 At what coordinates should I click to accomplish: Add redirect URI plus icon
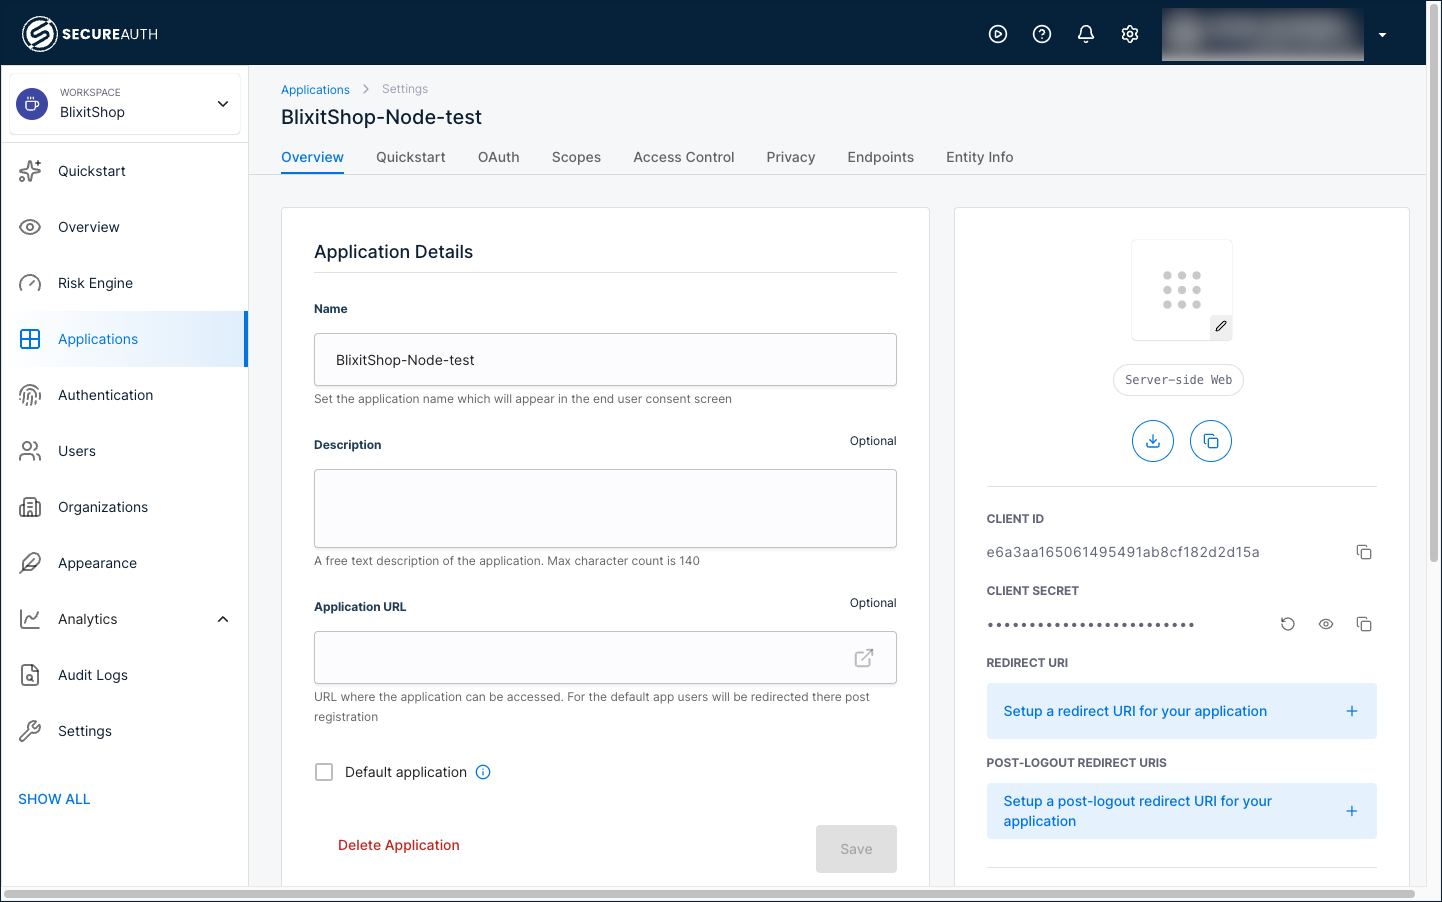click(x=1352, y=711)
